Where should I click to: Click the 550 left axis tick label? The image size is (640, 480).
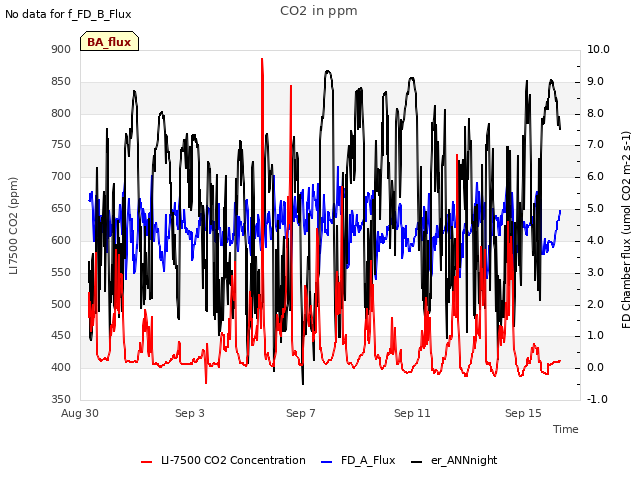tap(61, 272)
